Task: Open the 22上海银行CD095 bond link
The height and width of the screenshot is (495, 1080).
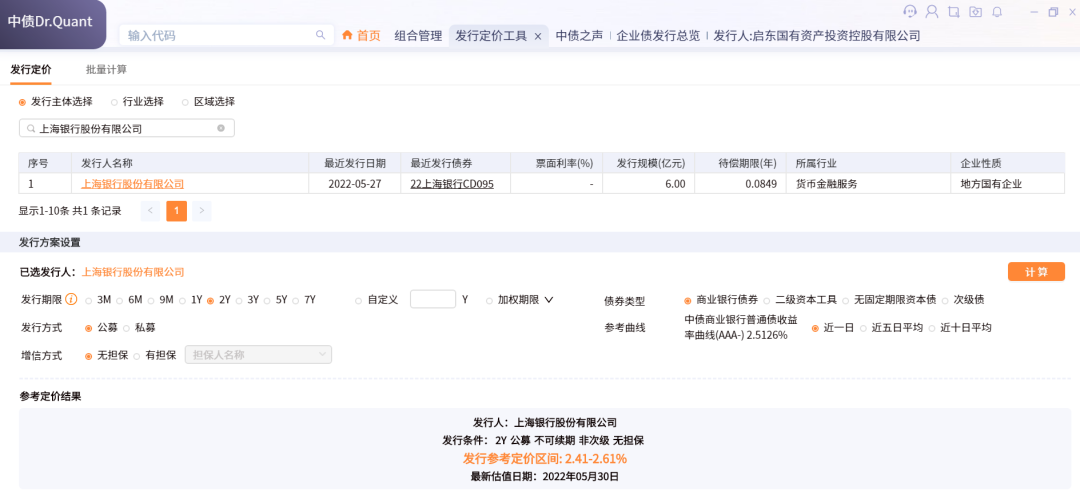Action: (x=453, y=184)
